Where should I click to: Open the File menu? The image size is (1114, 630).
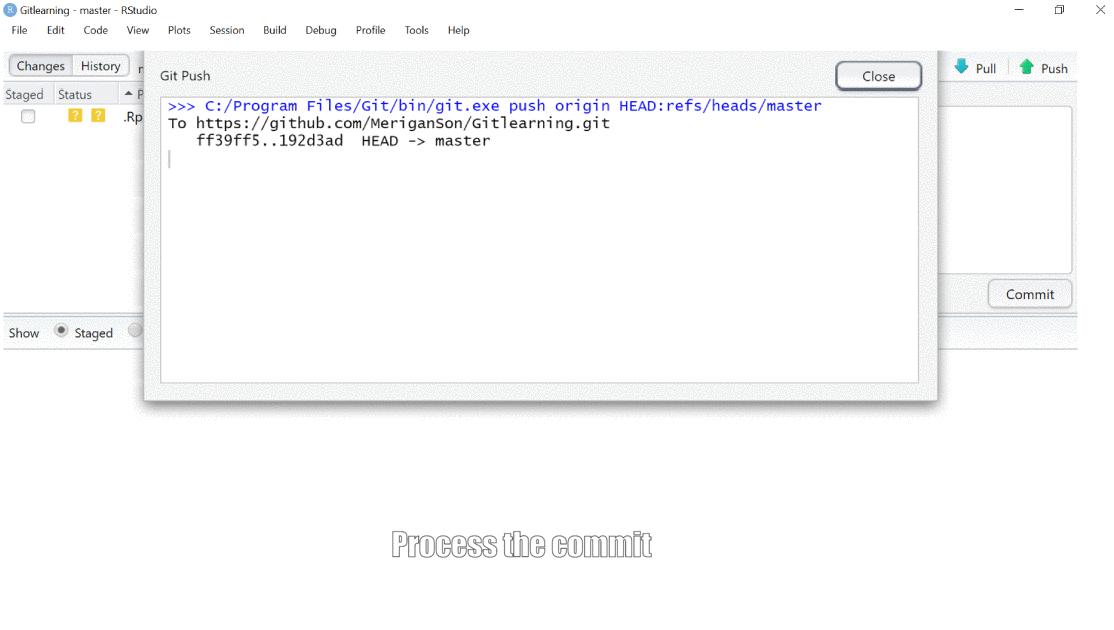tap(19, 30)
